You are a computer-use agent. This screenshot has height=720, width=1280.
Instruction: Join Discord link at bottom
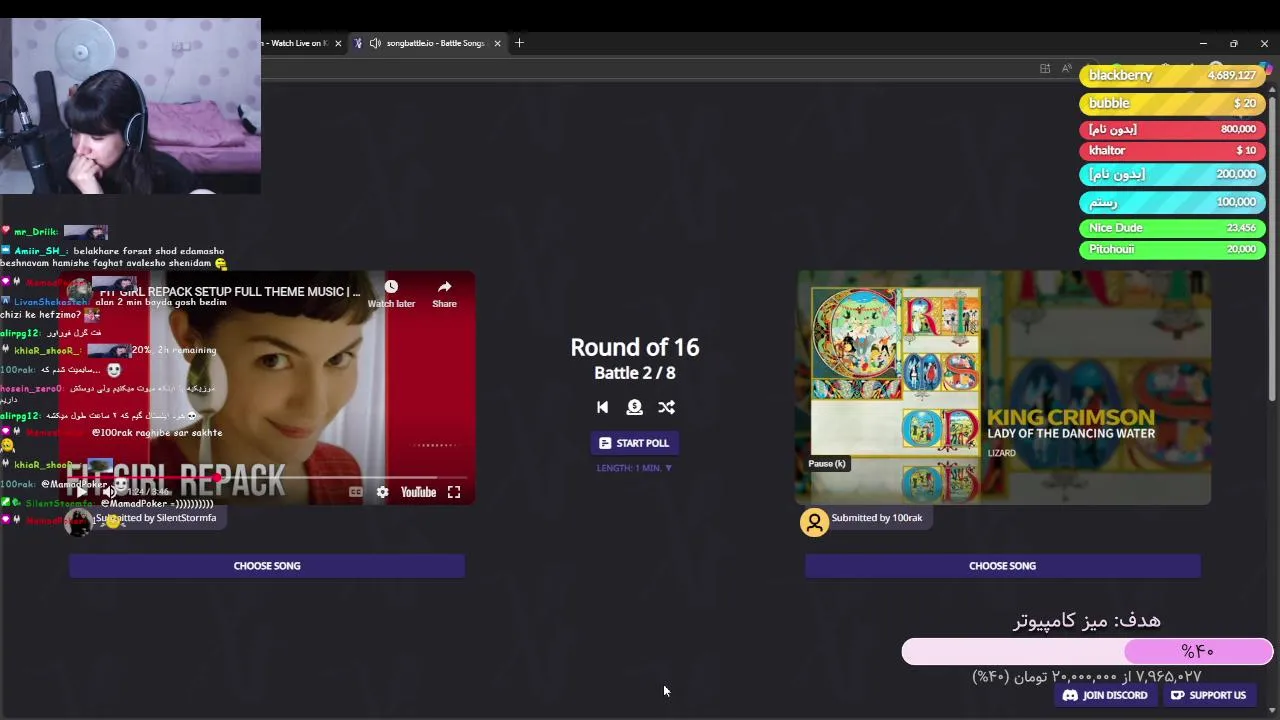coord(1105,695)
